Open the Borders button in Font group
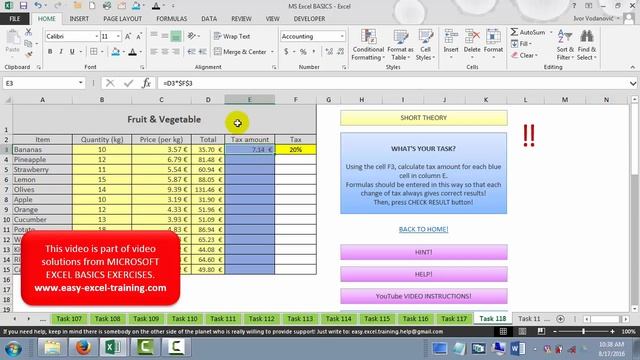The height and width of the screenshot is (360, 640). tap(93, 52)
